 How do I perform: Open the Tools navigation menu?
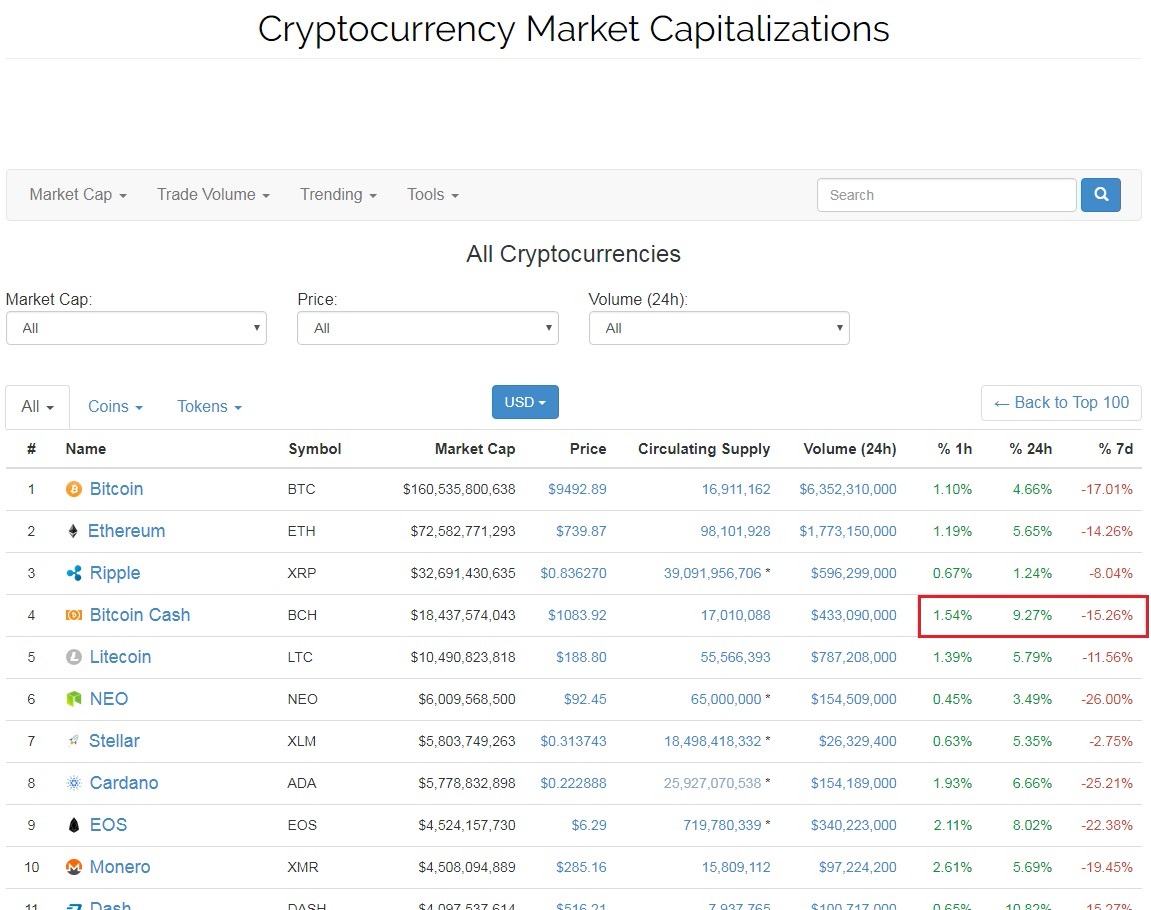tap(432, 194)
